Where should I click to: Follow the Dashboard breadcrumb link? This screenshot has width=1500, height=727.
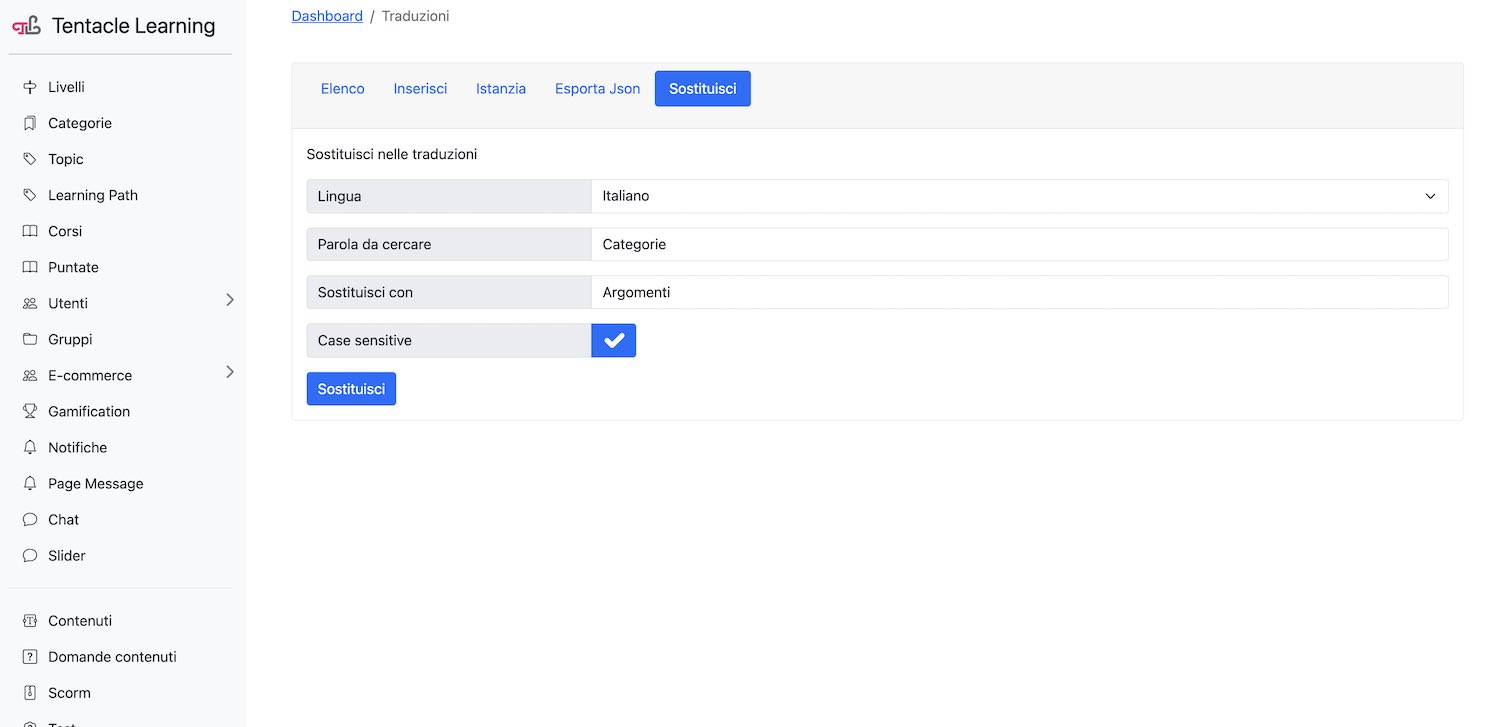[x=327, y=16]
